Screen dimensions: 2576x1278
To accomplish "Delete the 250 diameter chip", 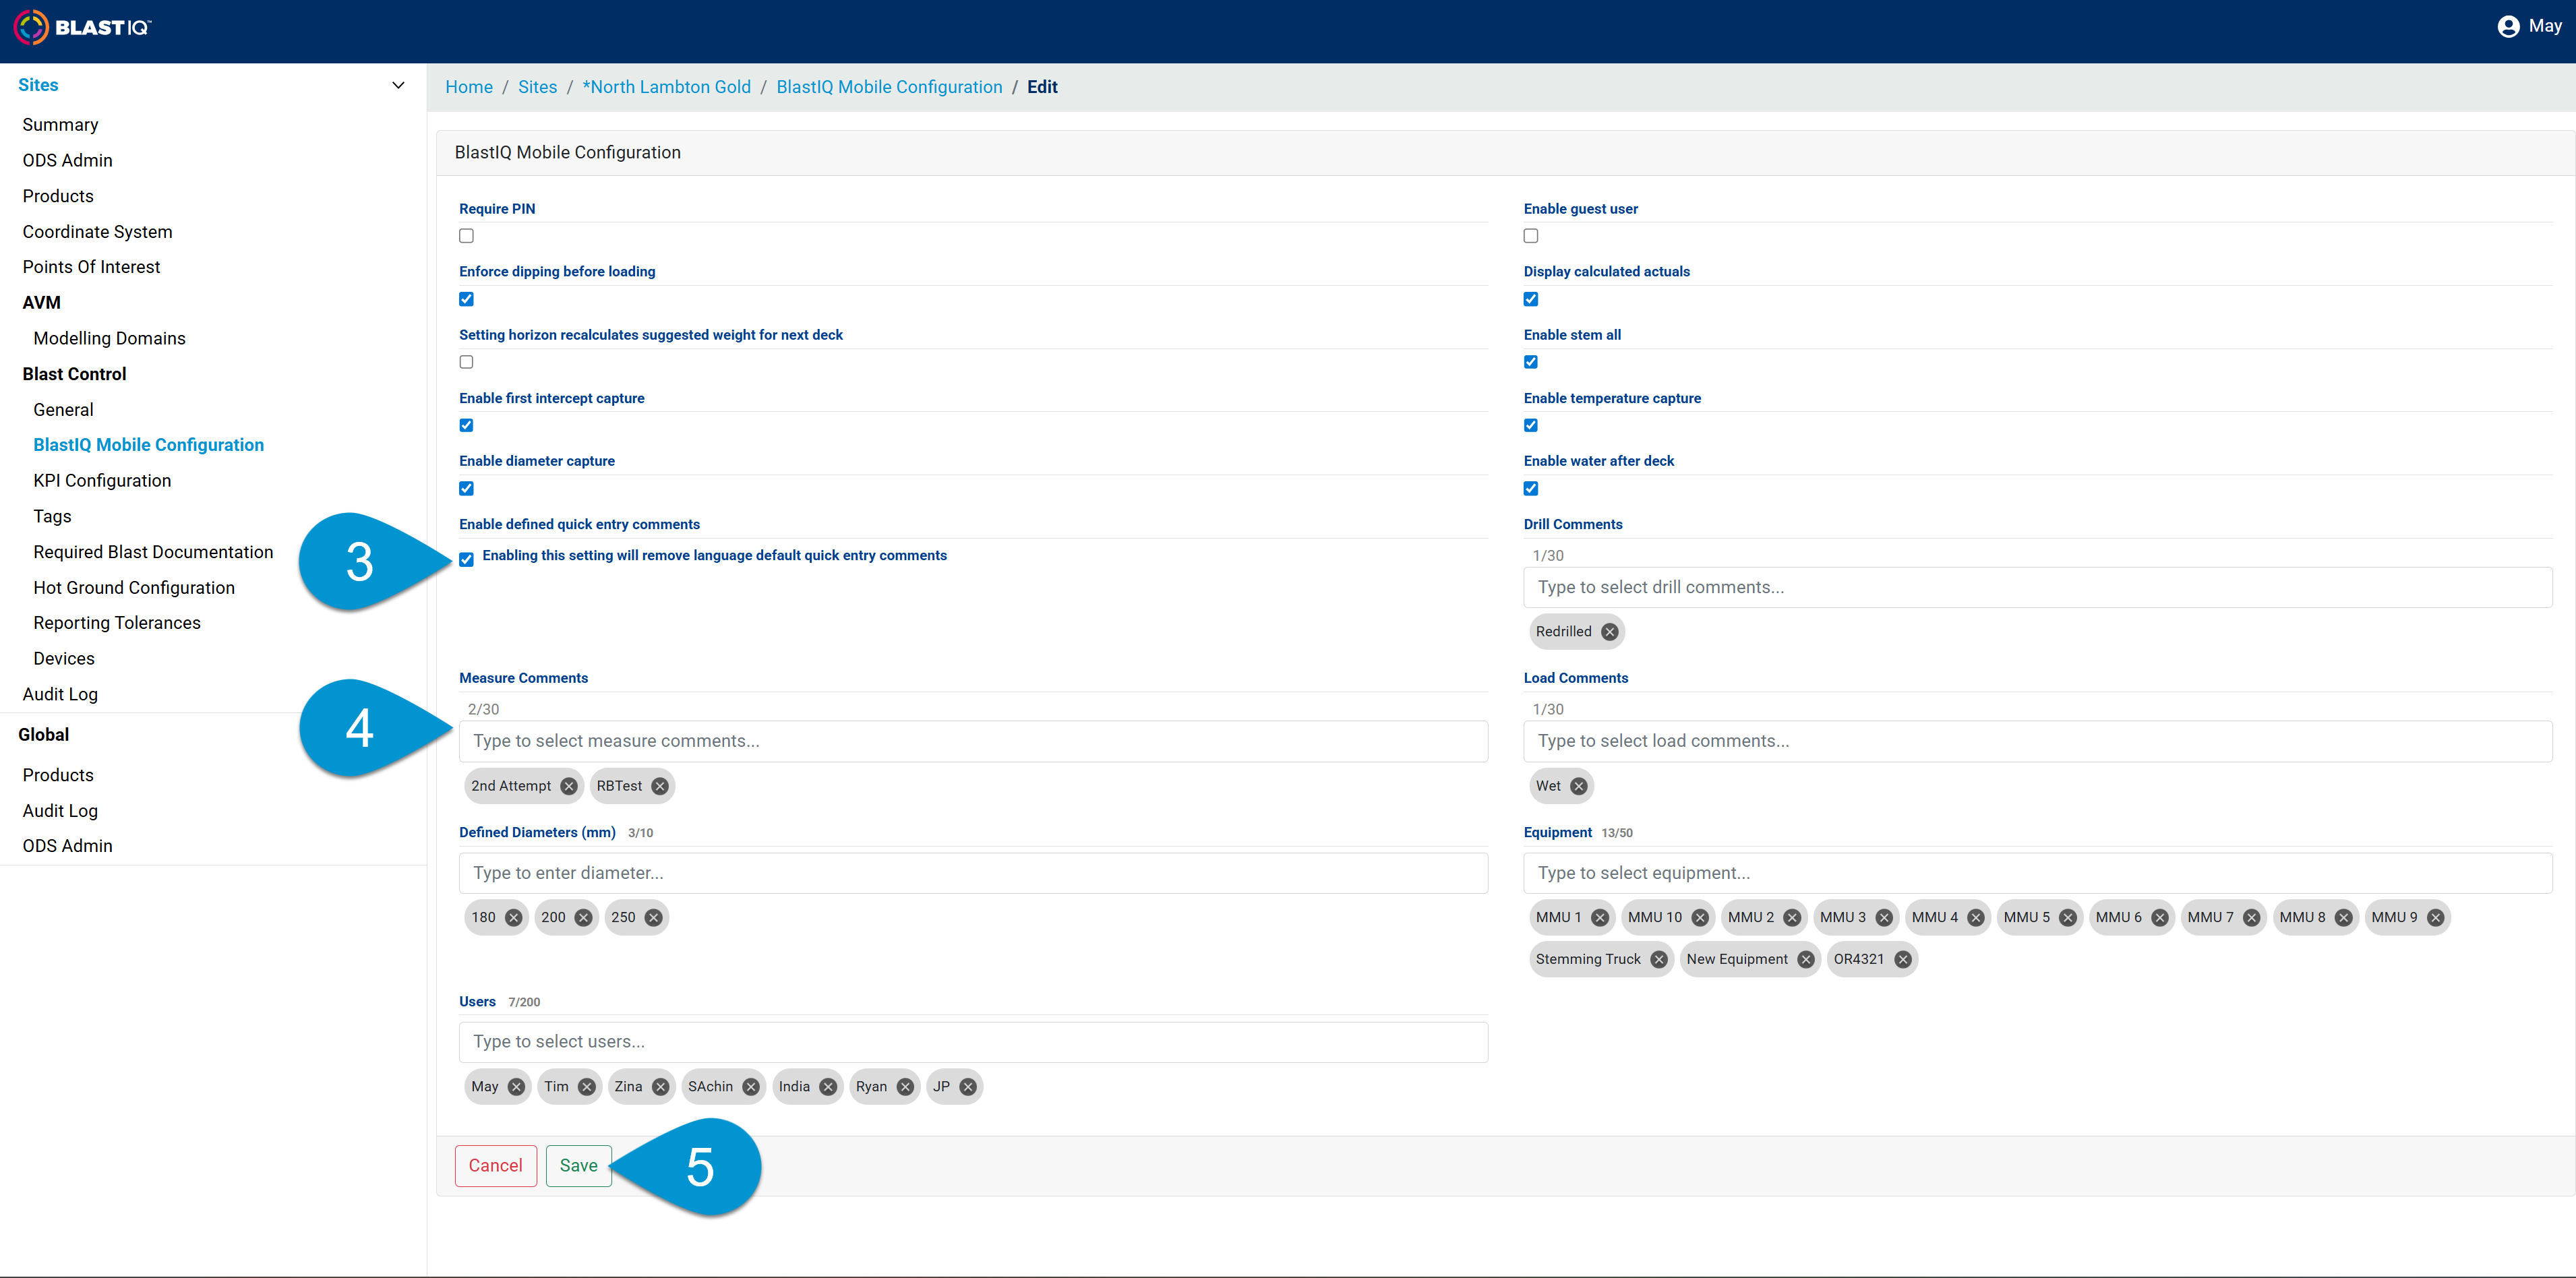I will point(654,918).
